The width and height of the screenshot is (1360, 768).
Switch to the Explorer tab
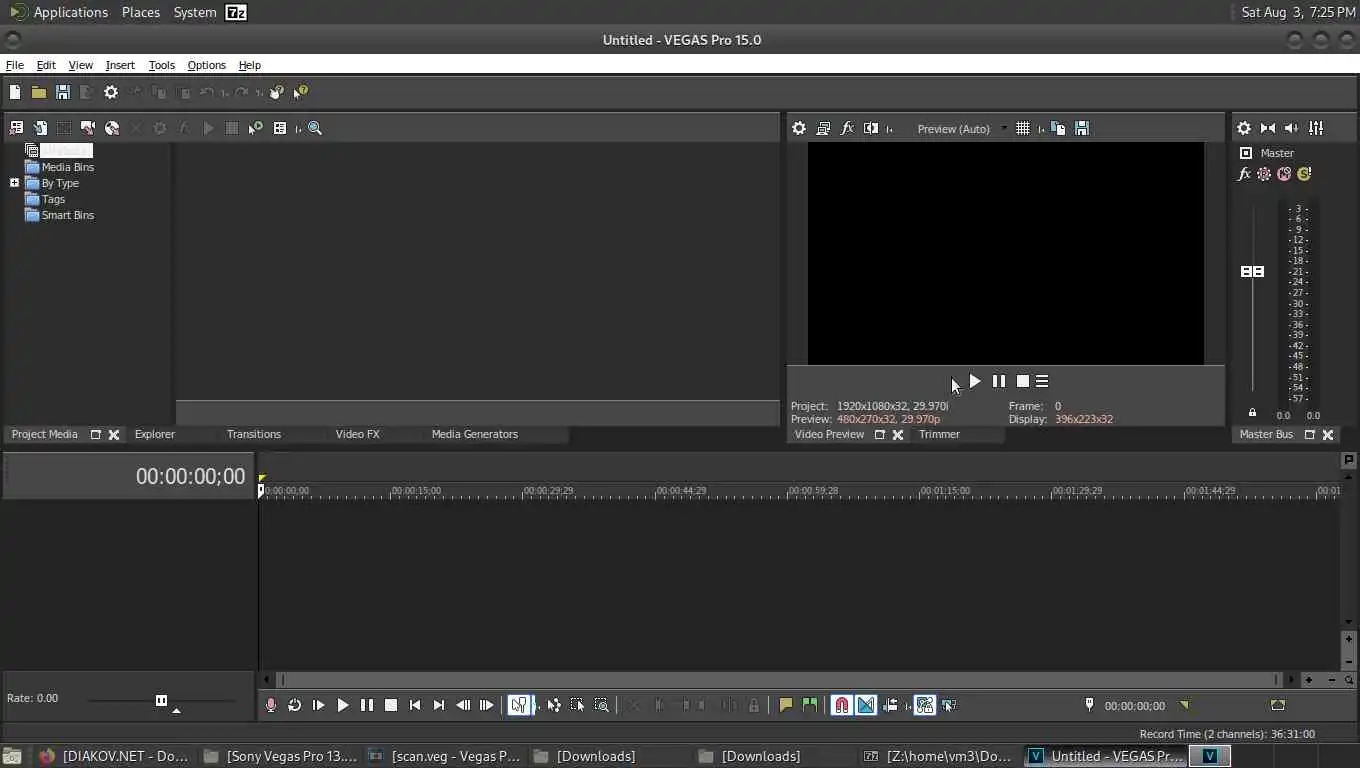[155, 434]
